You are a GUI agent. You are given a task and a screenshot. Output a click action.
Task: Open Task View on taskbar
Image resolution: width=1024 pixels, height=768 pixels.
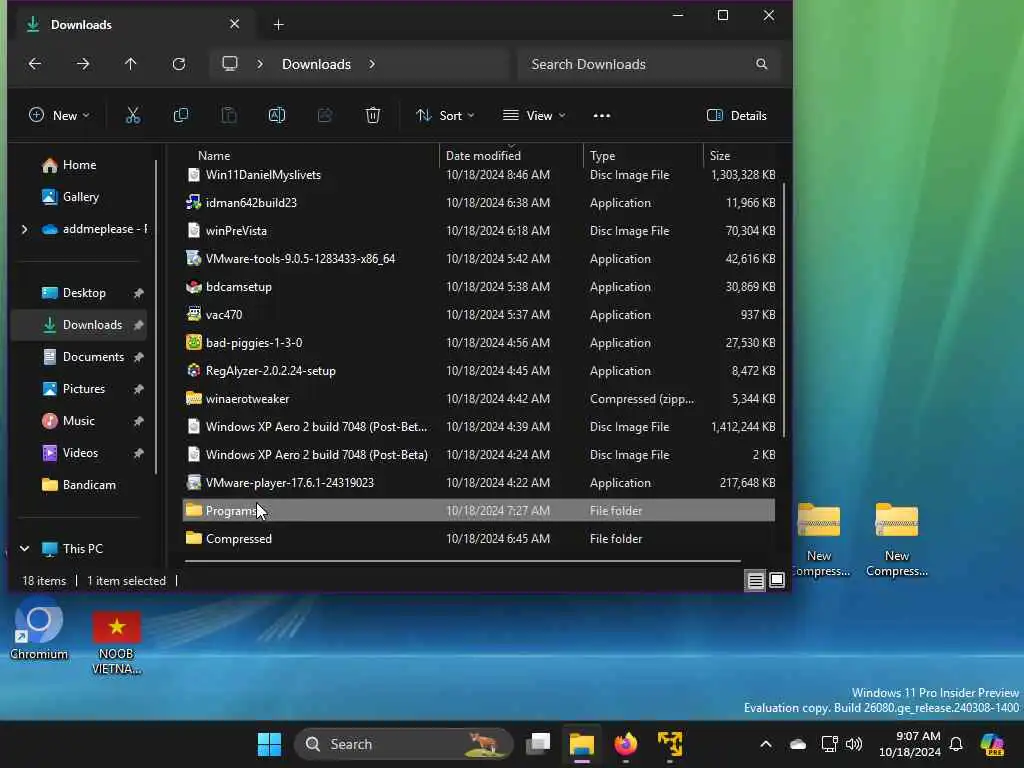coord(538,744)
